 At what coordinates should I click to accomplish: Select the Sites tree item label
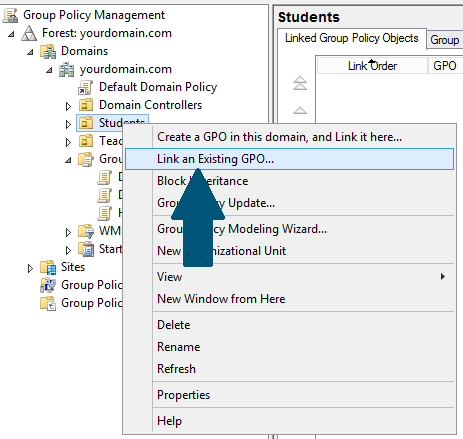(x=73, y=267)
